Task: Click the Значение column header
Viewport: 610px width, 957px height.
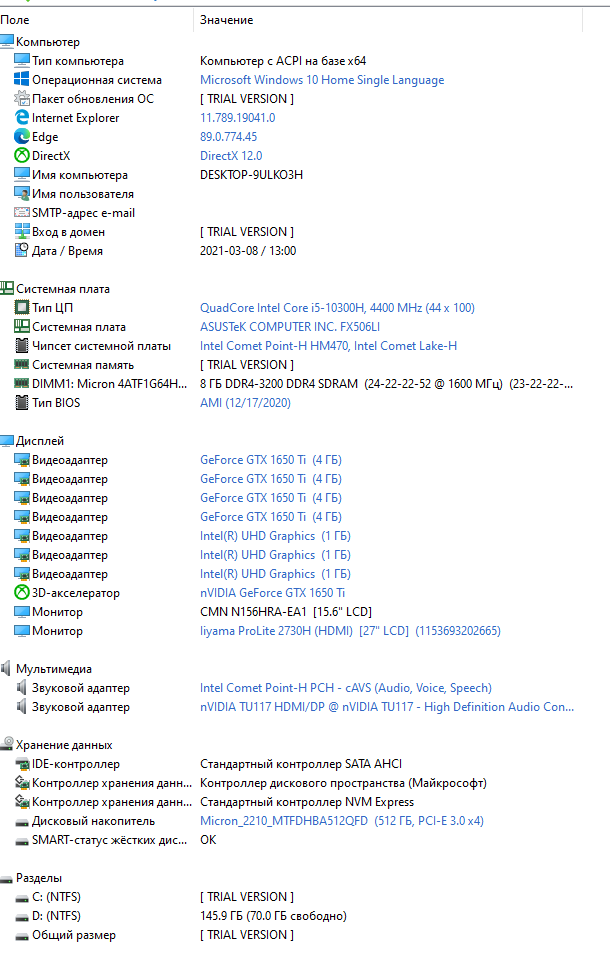Action: point(227,20)
